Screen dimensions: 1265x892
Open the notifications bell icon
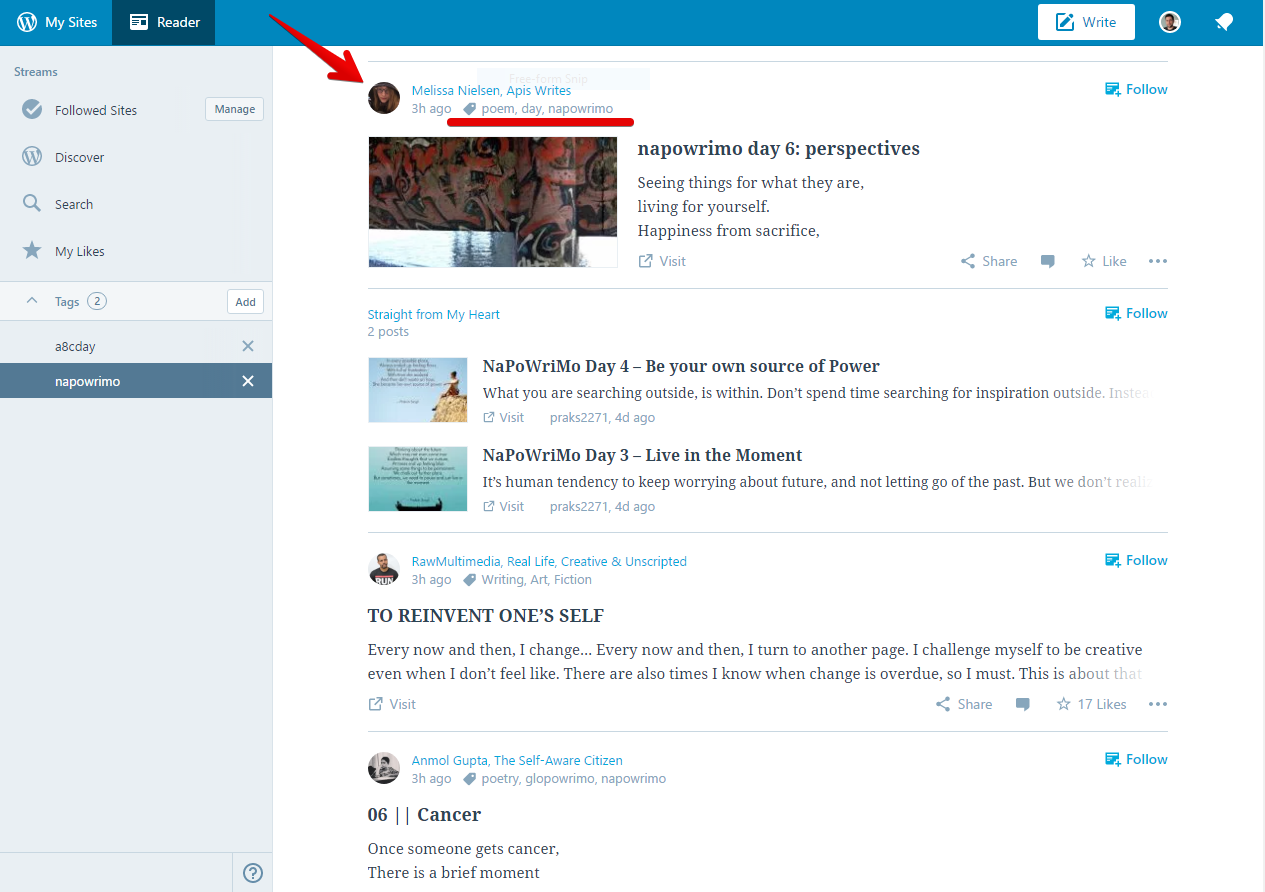tap(1223, 22)
